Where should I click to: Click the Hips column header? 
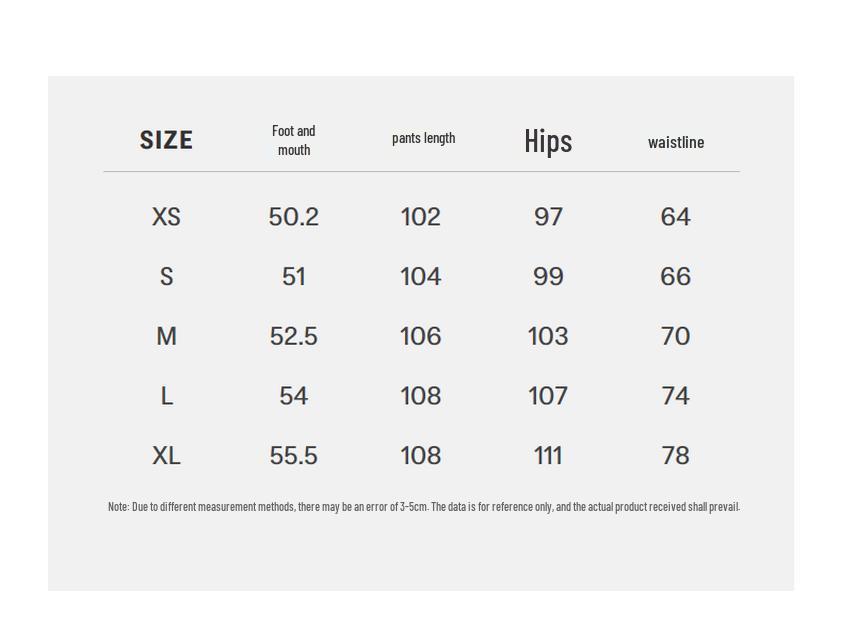coord(548,141)
